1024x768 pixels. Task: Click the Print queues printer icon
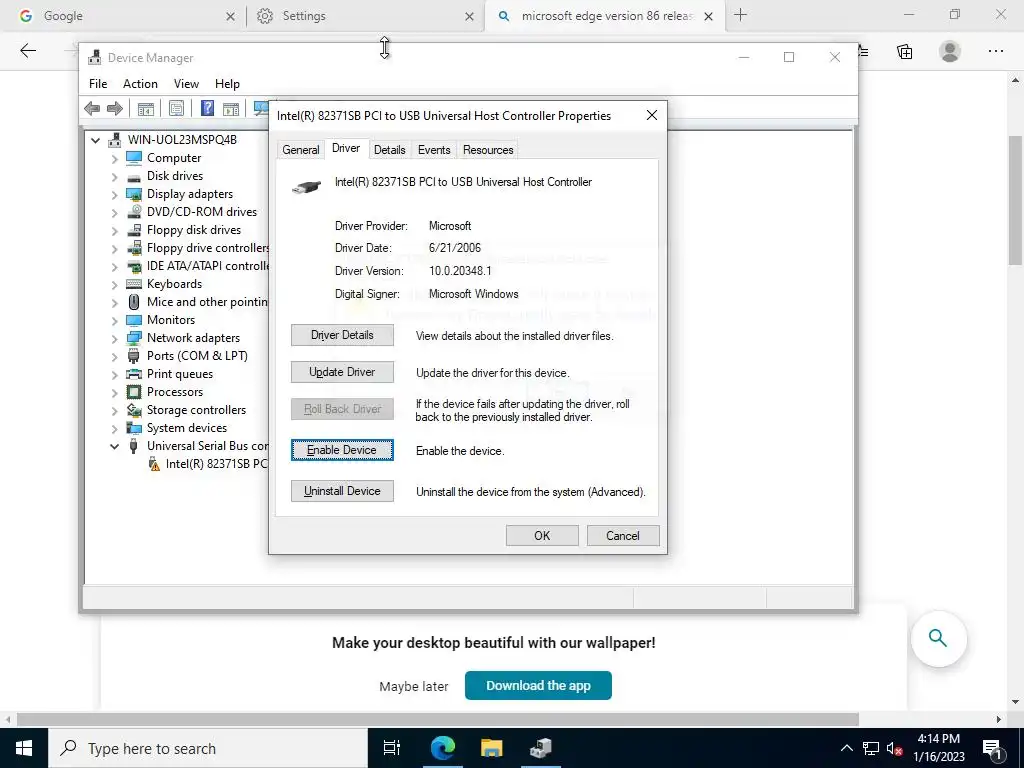[134, 374]
